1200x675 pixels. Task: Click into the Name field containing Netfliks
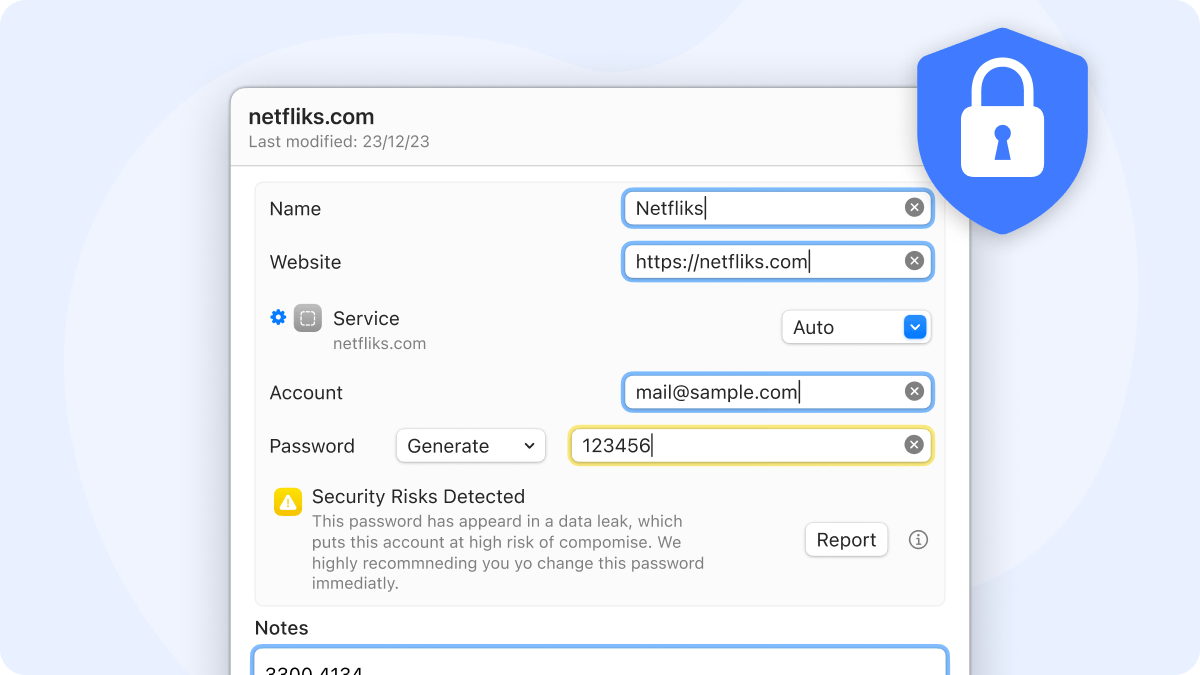pos(760,208)
